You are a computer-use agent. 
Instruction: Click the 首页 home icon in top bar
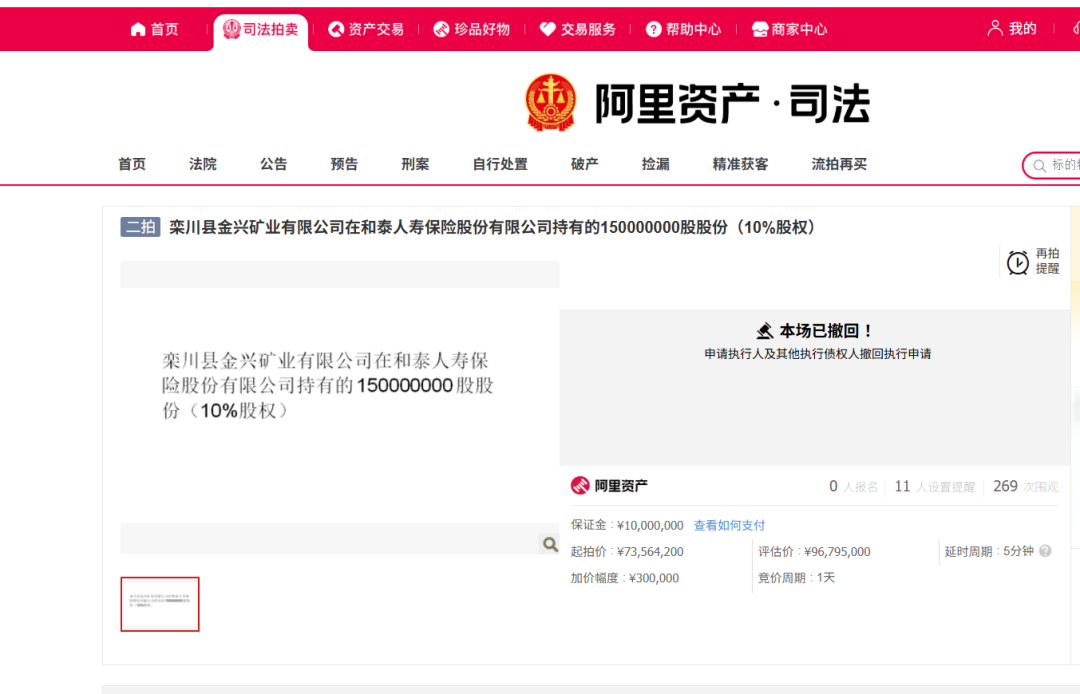pos(137,28)
